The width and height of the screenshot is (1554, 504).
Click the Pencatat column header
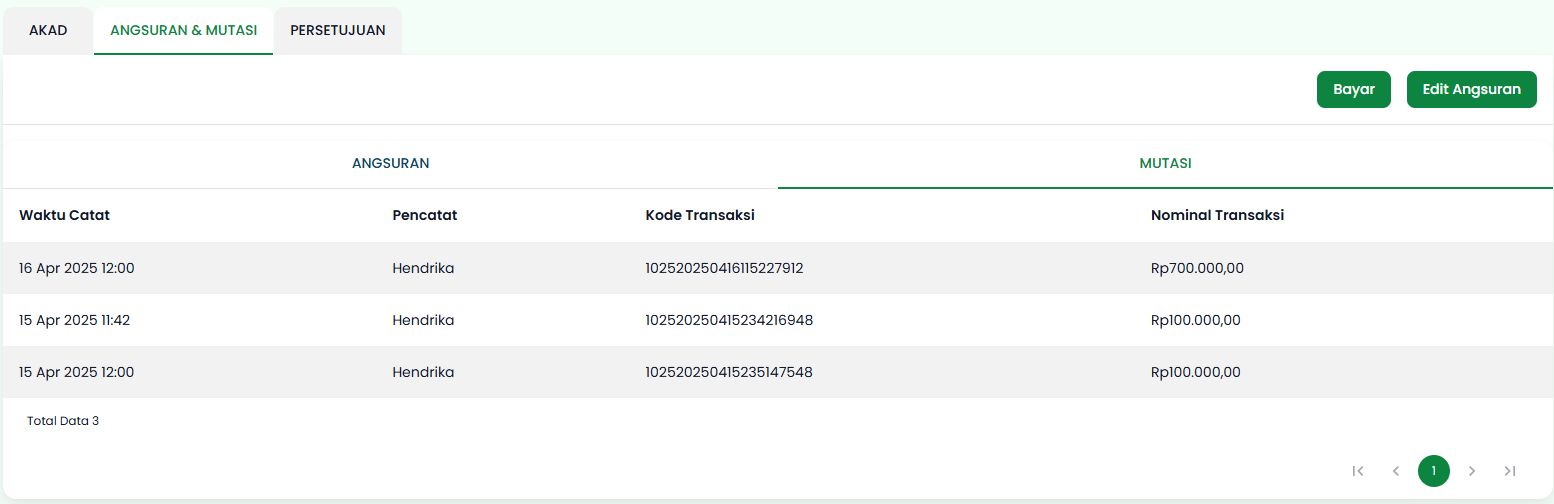pyautogui.click(x=425, y=215)
